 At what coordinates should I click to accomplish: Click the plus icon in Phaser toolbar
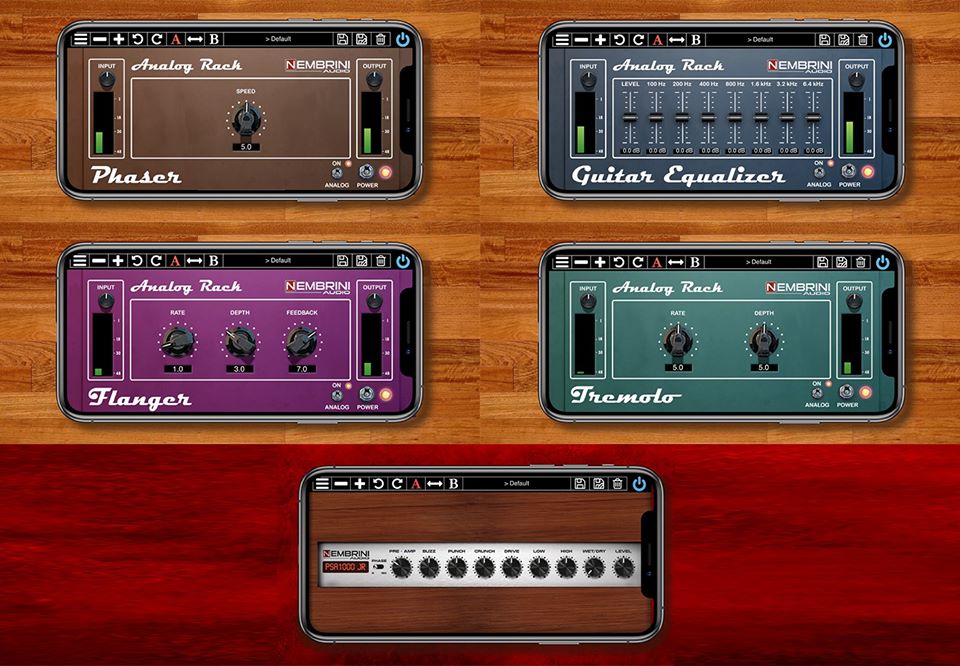click(x=119, y=39)
